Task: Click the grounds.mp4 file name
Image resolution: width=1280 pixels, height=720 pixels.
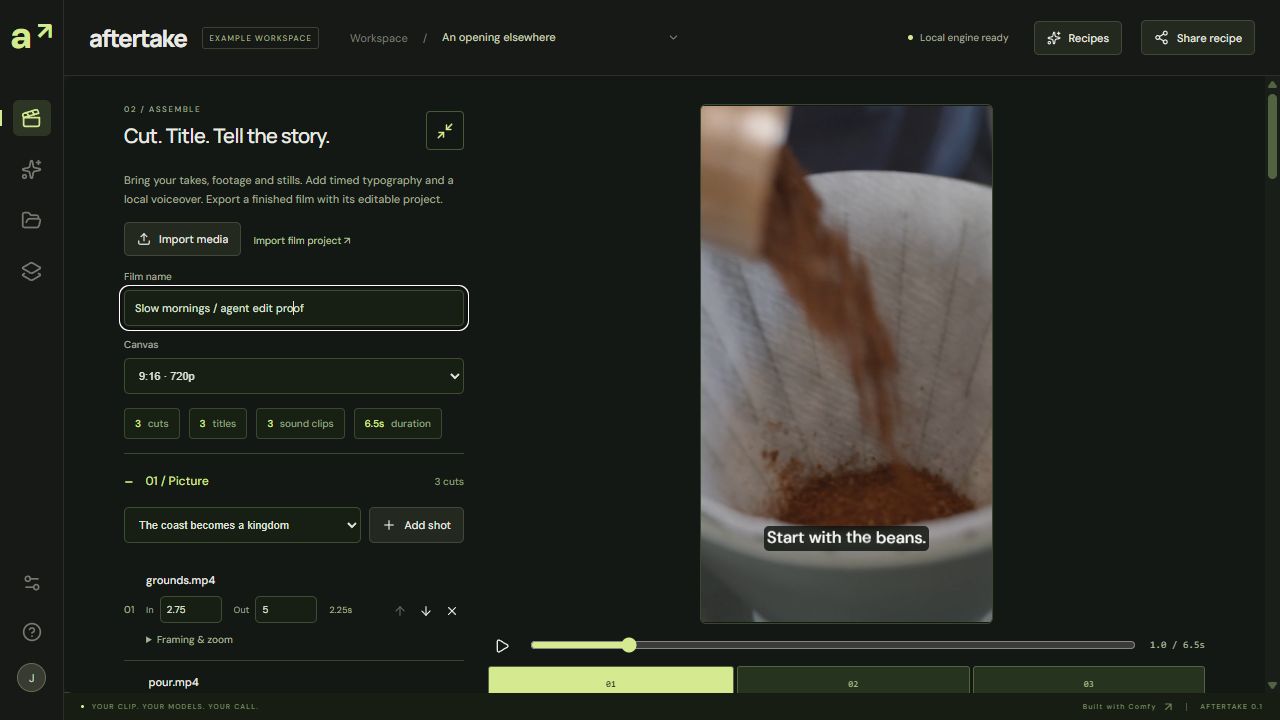Action: click(181, 580)
